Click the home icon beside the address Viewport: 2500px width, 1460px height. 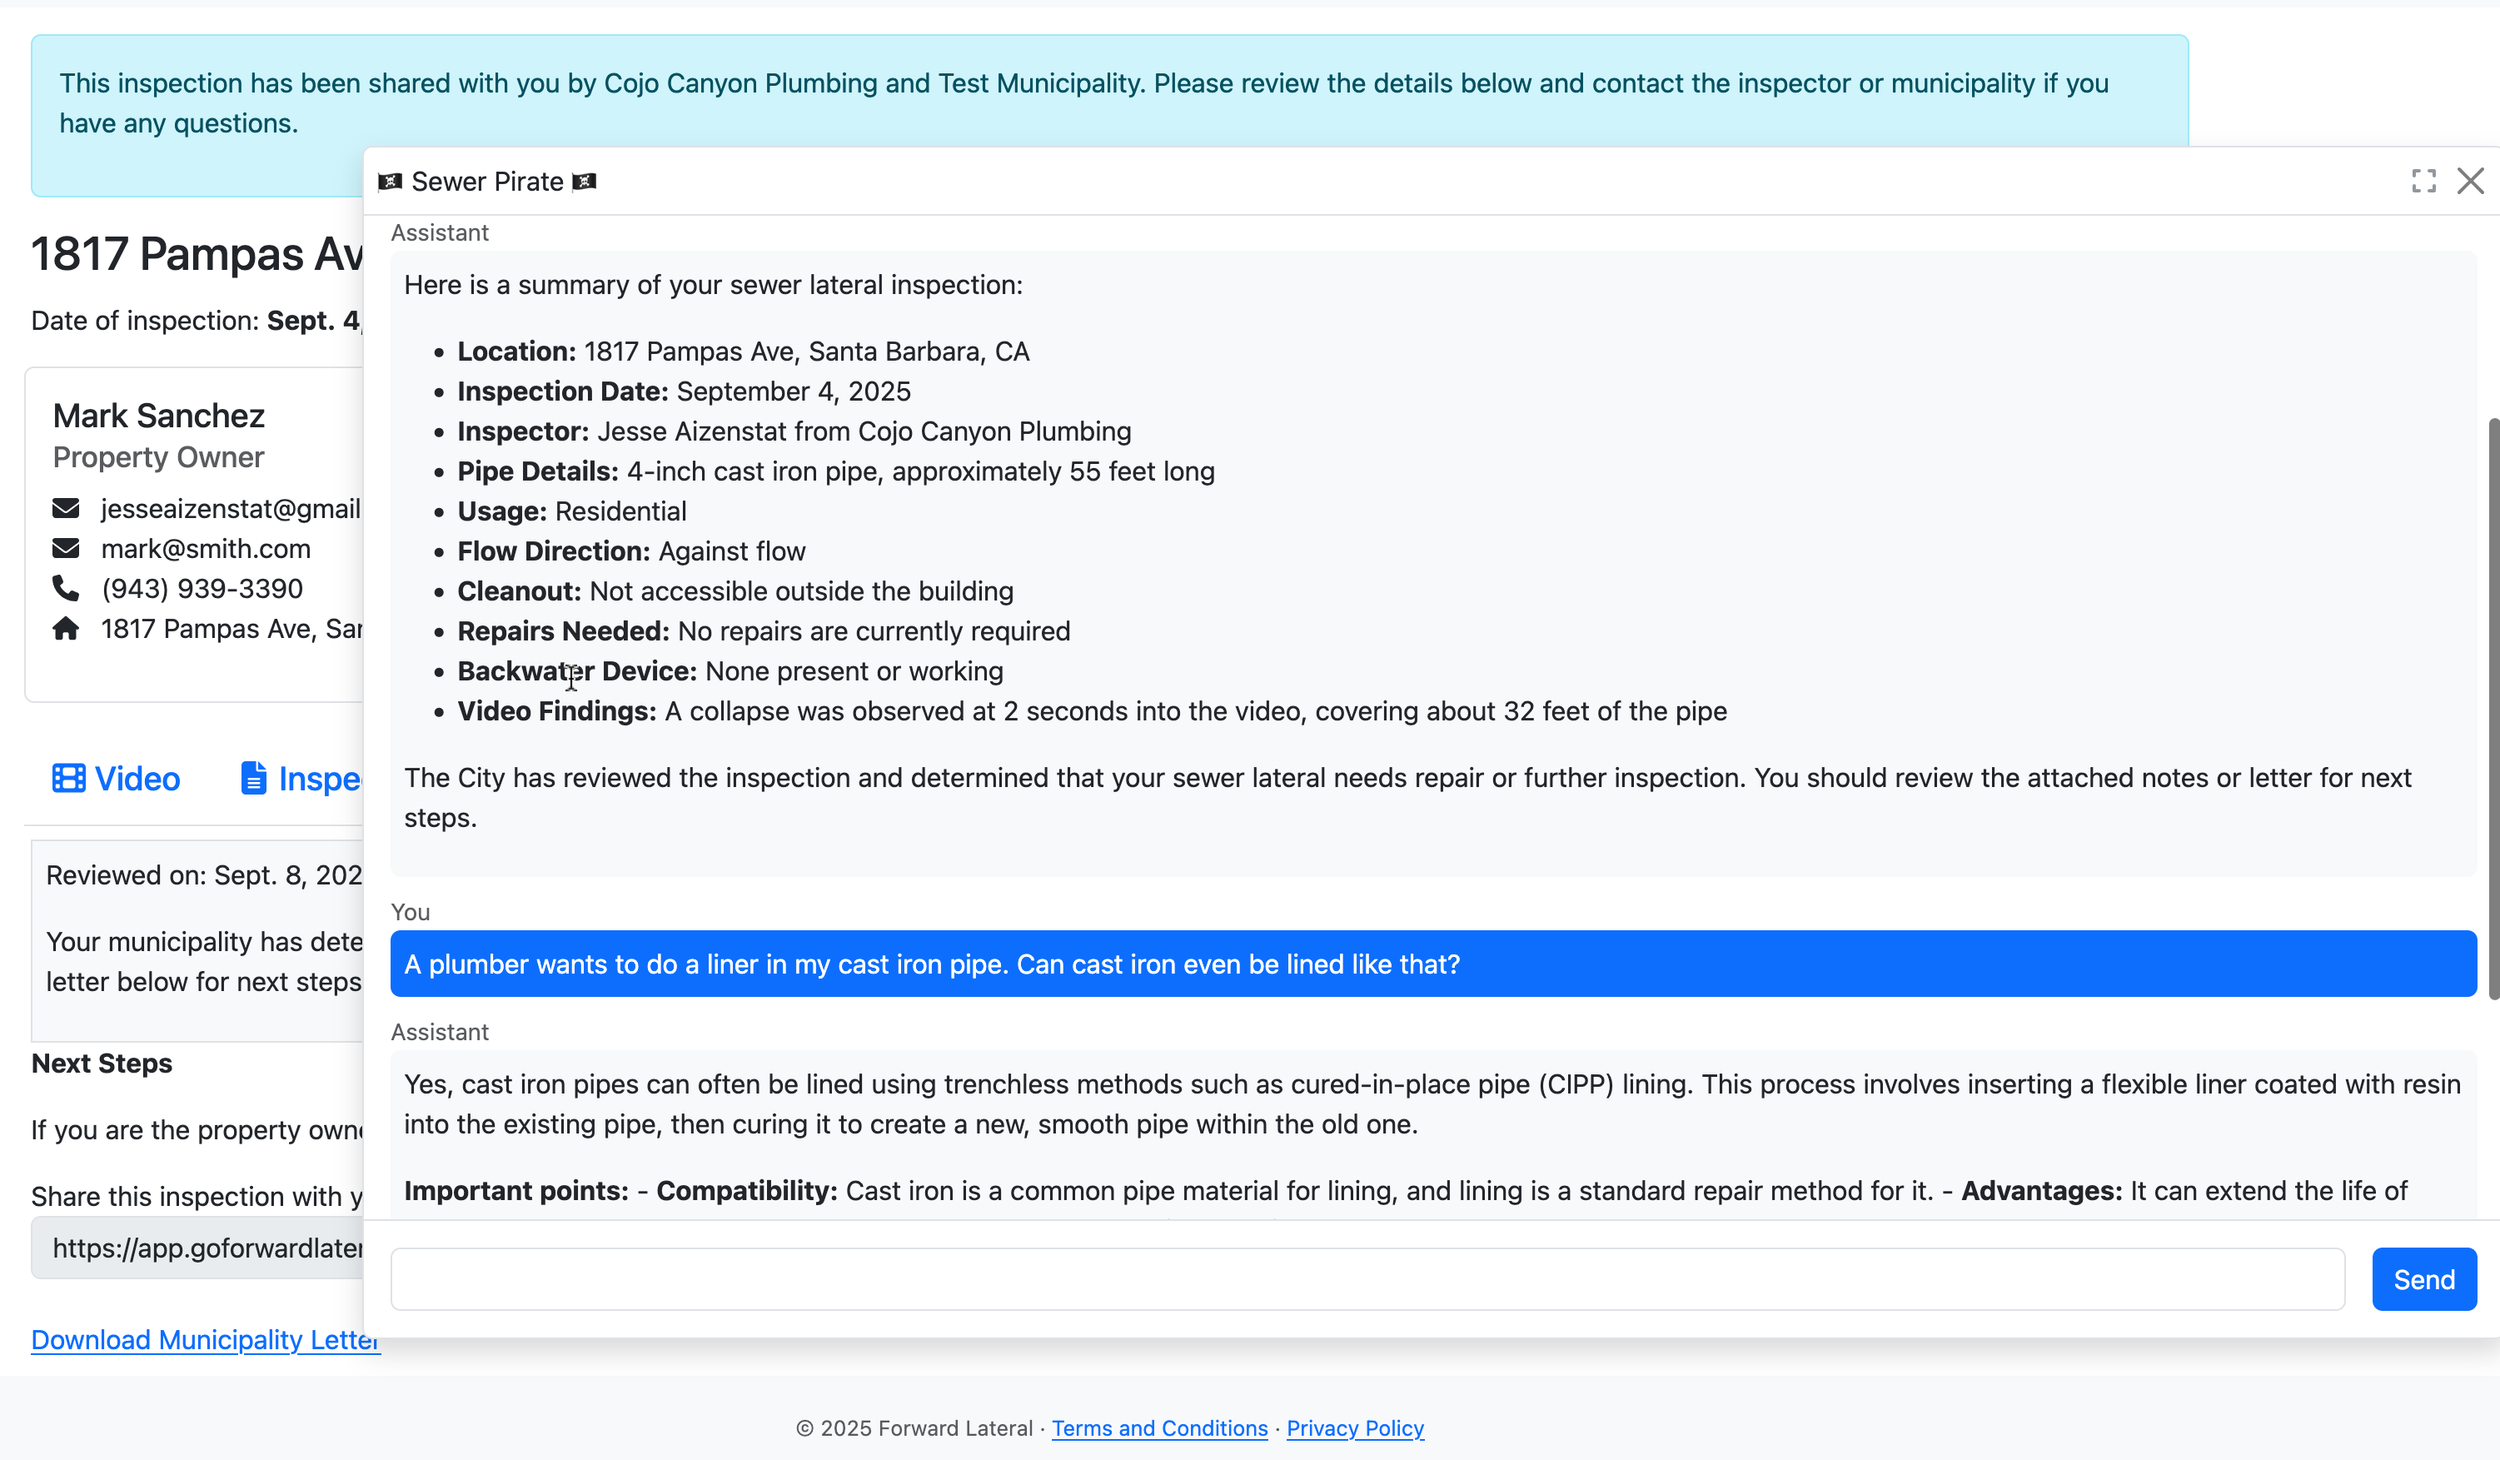pos(66,629)
